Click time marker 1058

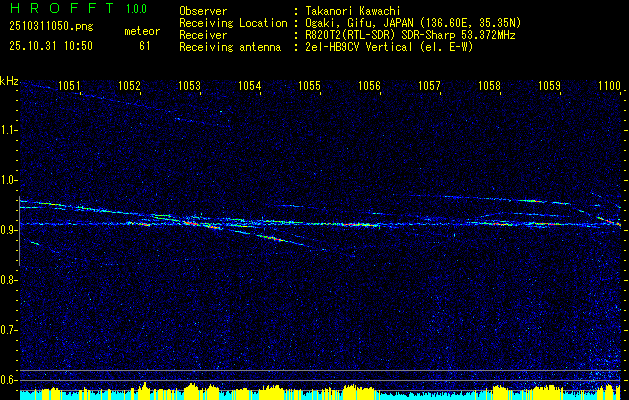pos(489,85)
